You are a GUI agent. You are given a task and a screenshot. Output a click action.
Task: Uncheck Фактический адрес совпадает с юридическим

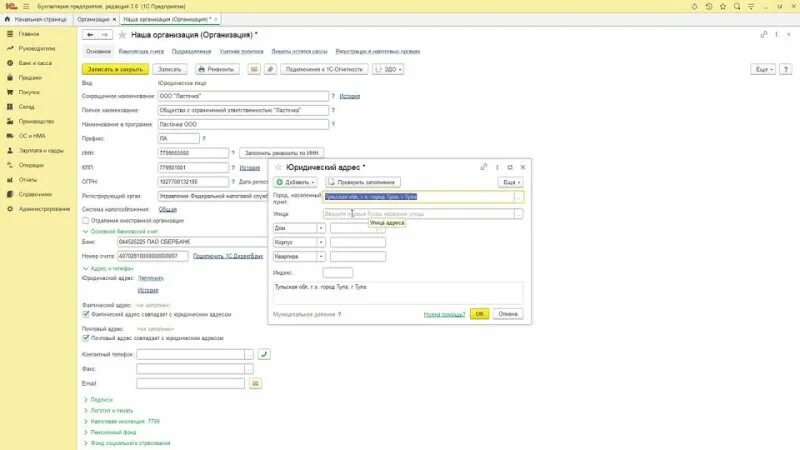click(x=86, y=314)
